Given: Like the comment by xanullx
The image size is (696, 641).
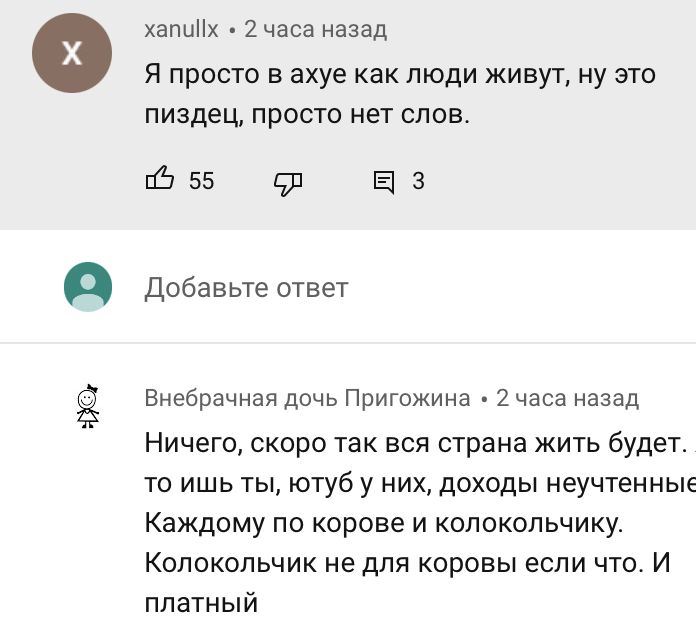Looking at the screenshot, I should [x=160, y=180].
